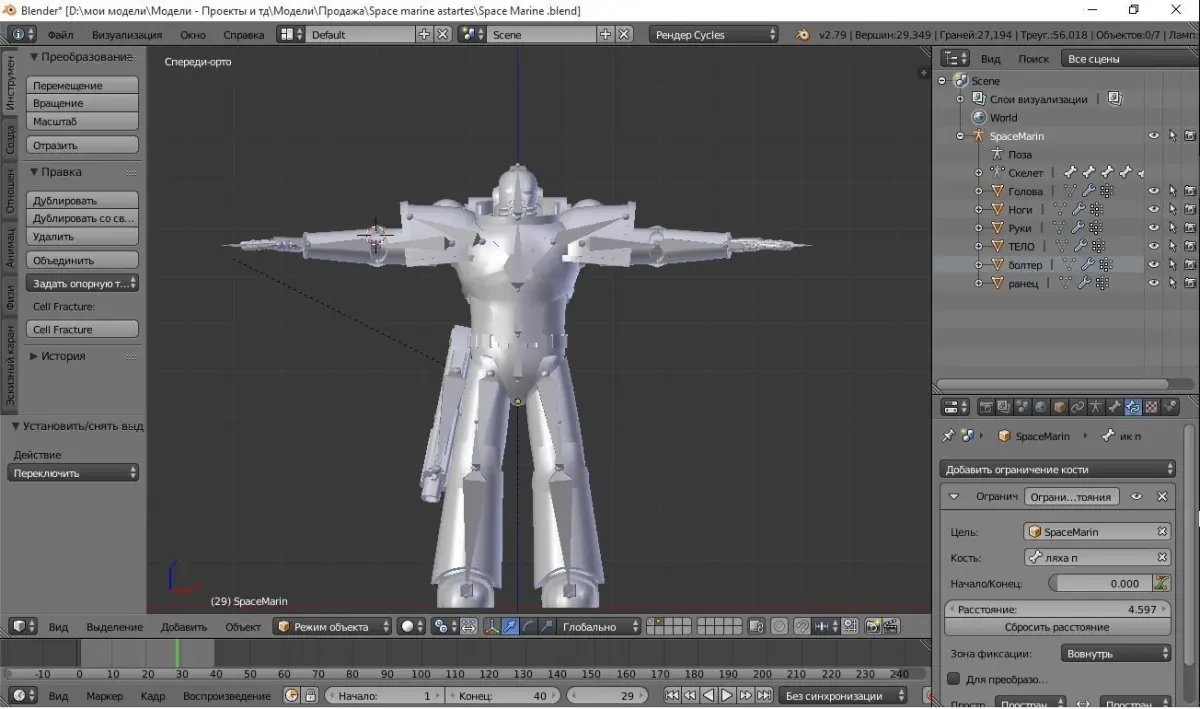Open the Справка menu

pos(244,34)
